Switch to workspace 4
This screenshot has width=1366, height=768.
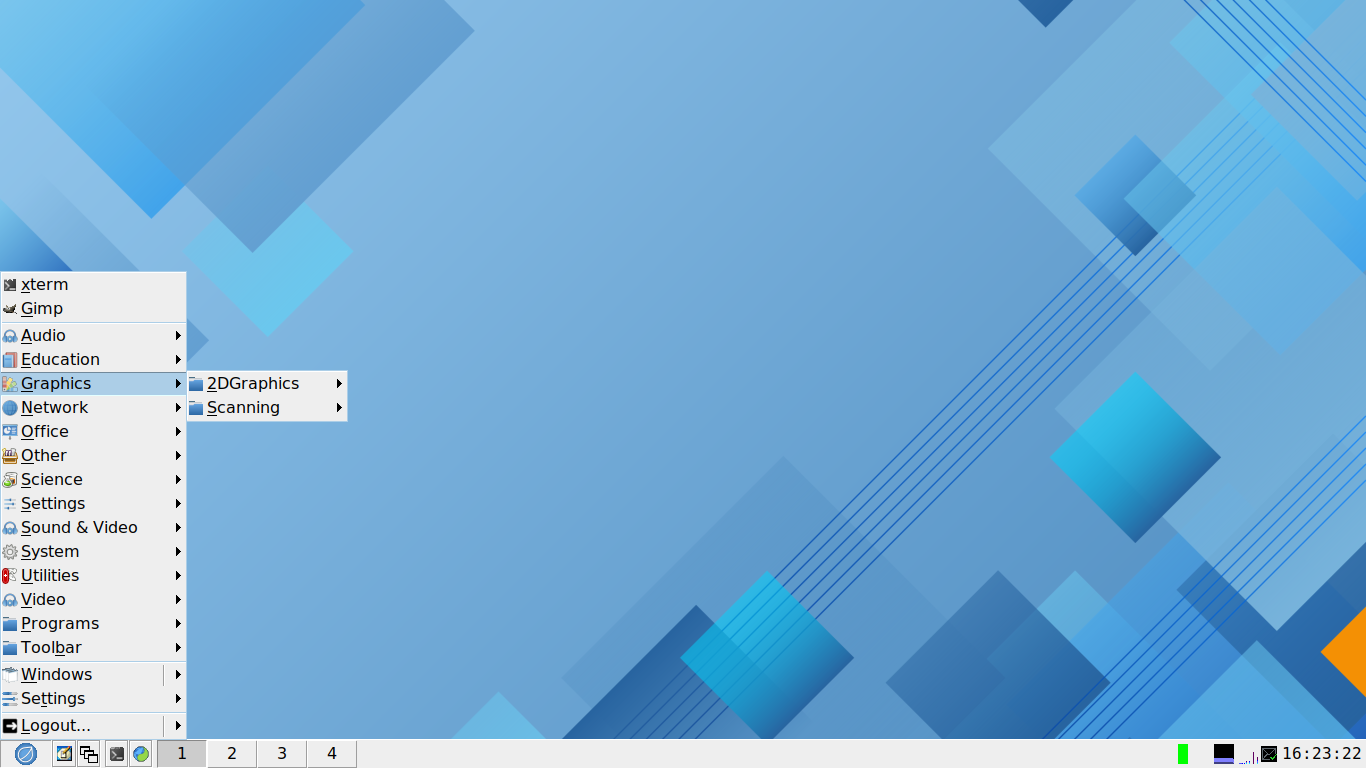tap(332, 754)
